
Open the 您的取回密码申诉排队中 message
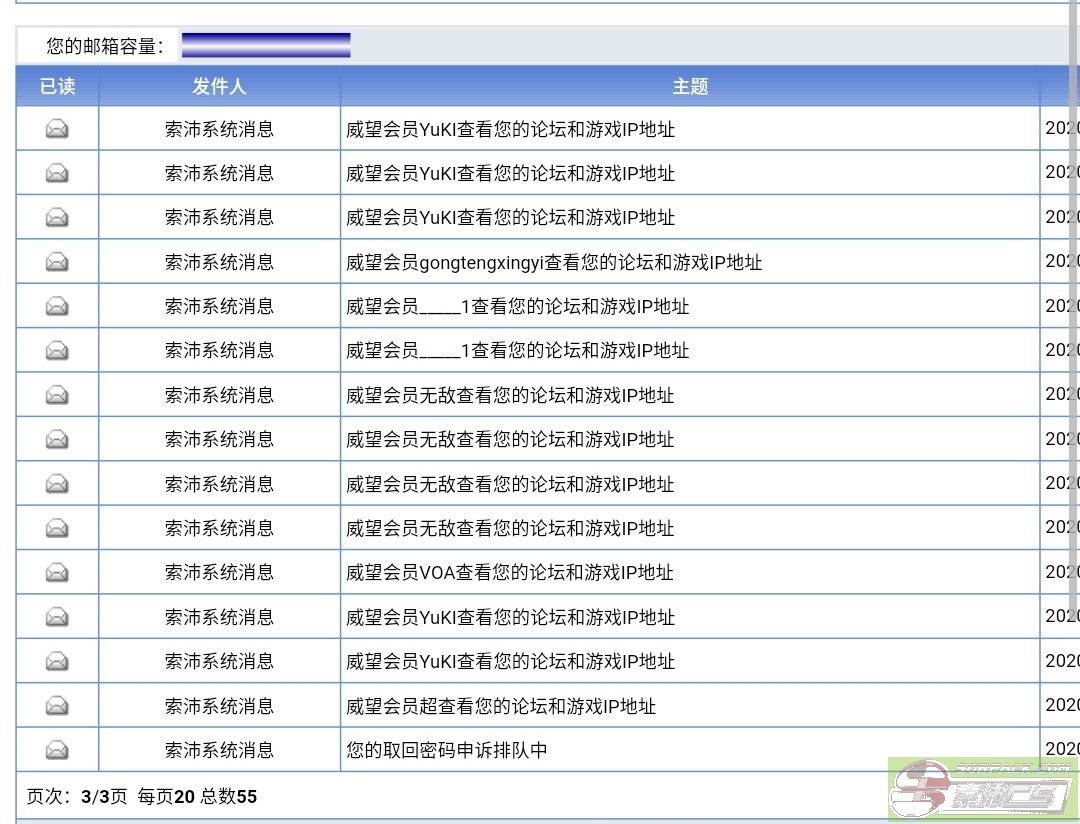click(447, 750)
